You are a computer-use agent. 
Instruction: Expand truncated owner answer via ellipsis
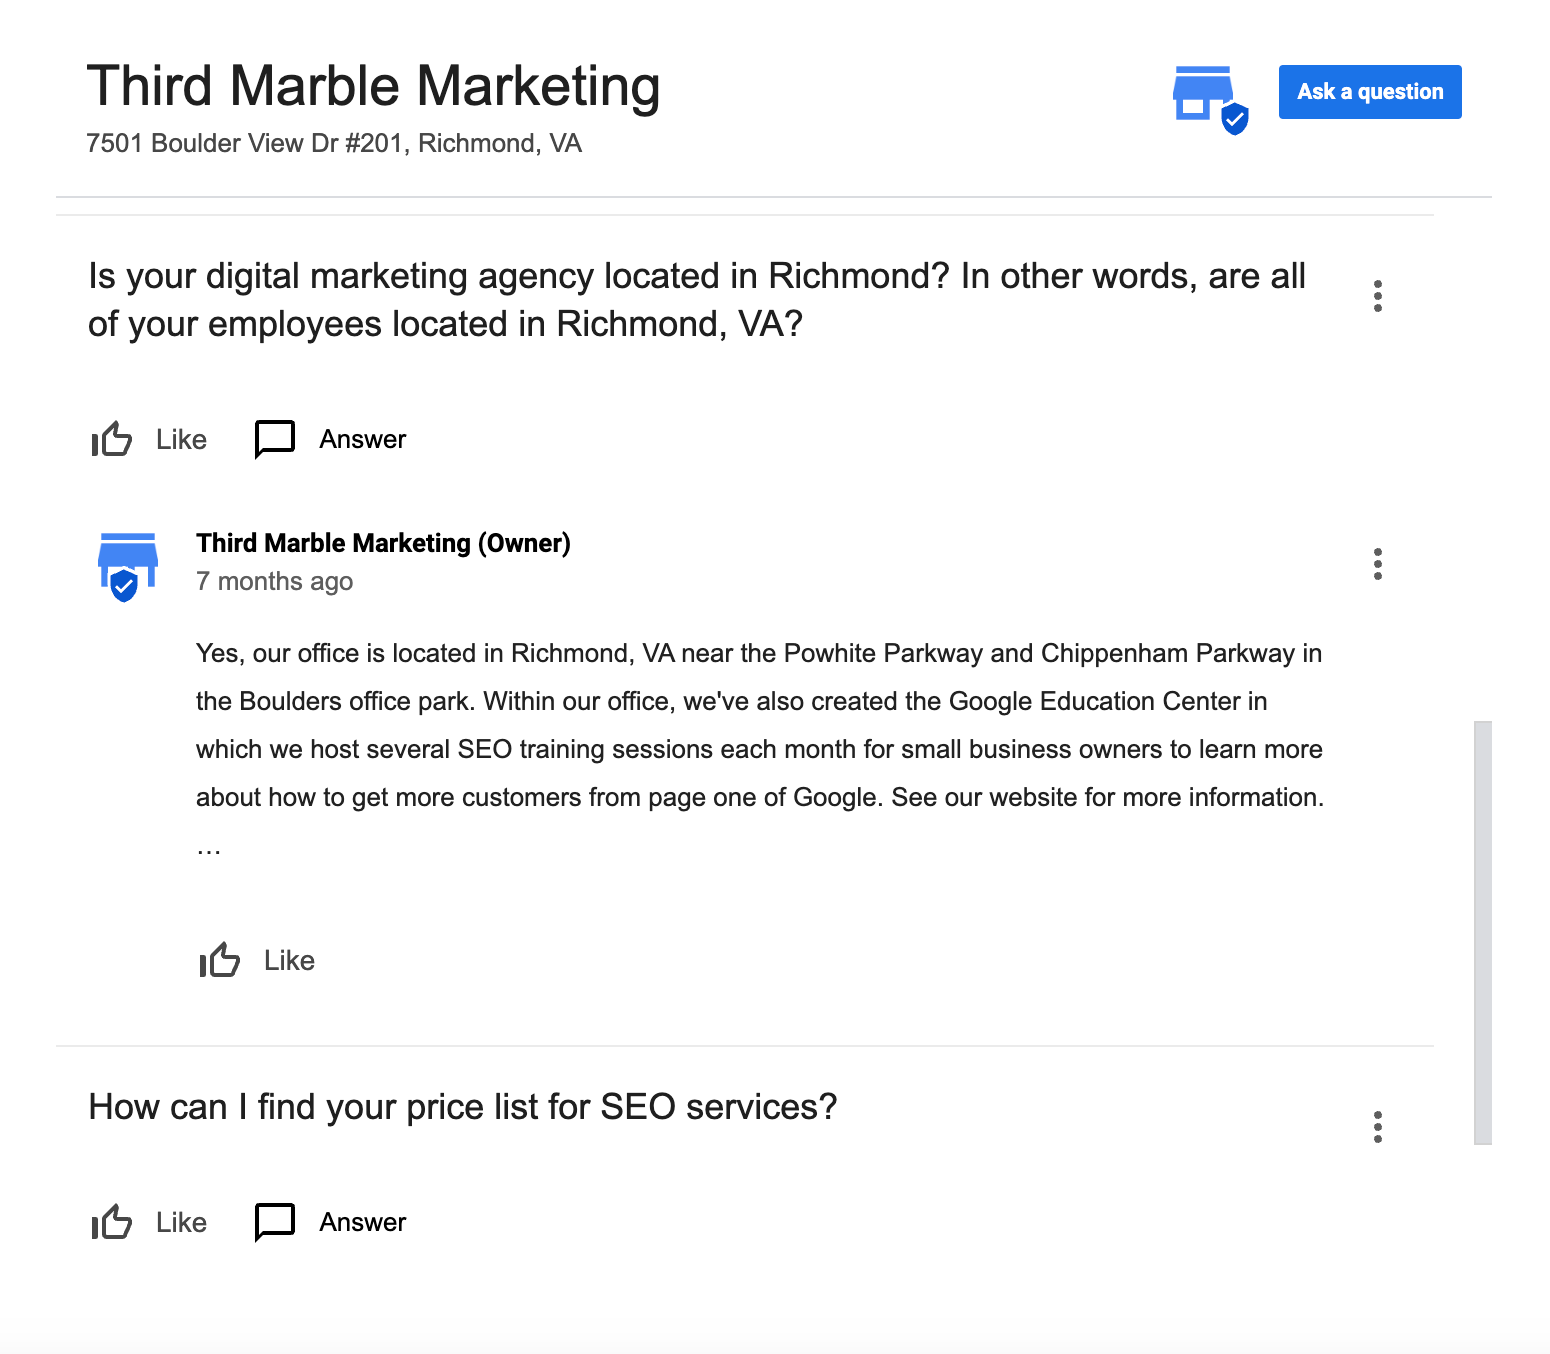click(x=208, y=849)
